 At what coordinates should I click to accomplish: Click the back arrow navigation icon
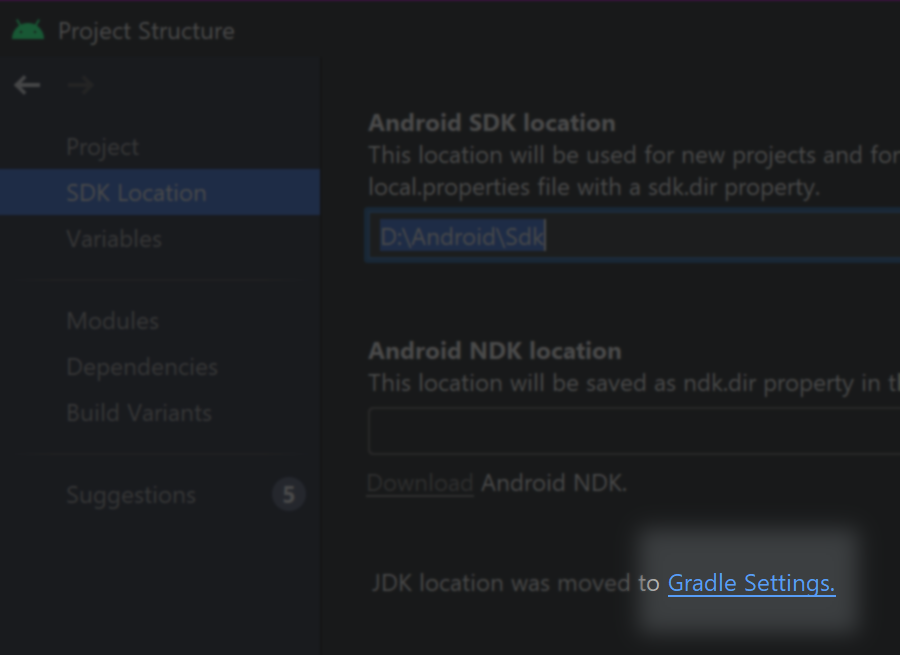tap(27, 86)
